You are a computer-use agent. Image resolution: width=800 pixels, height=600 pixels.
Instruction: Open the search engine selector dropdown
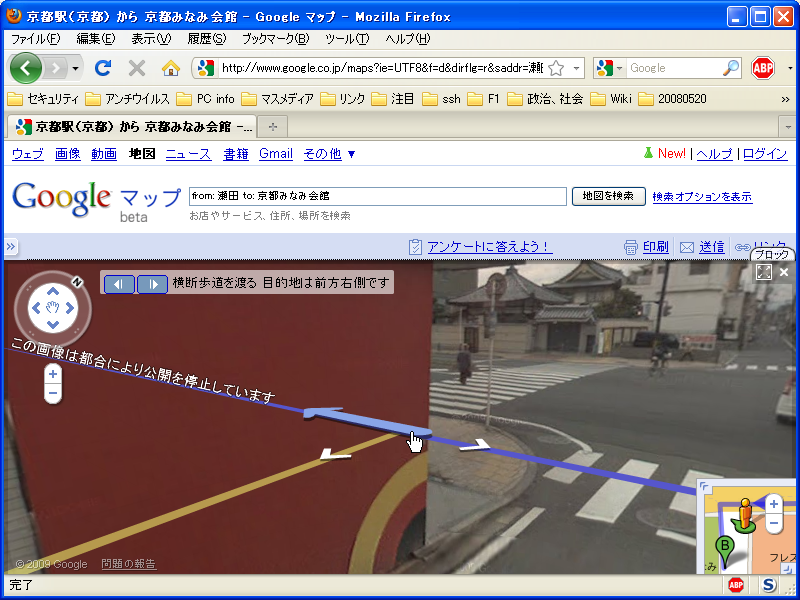tap(610, 68)
